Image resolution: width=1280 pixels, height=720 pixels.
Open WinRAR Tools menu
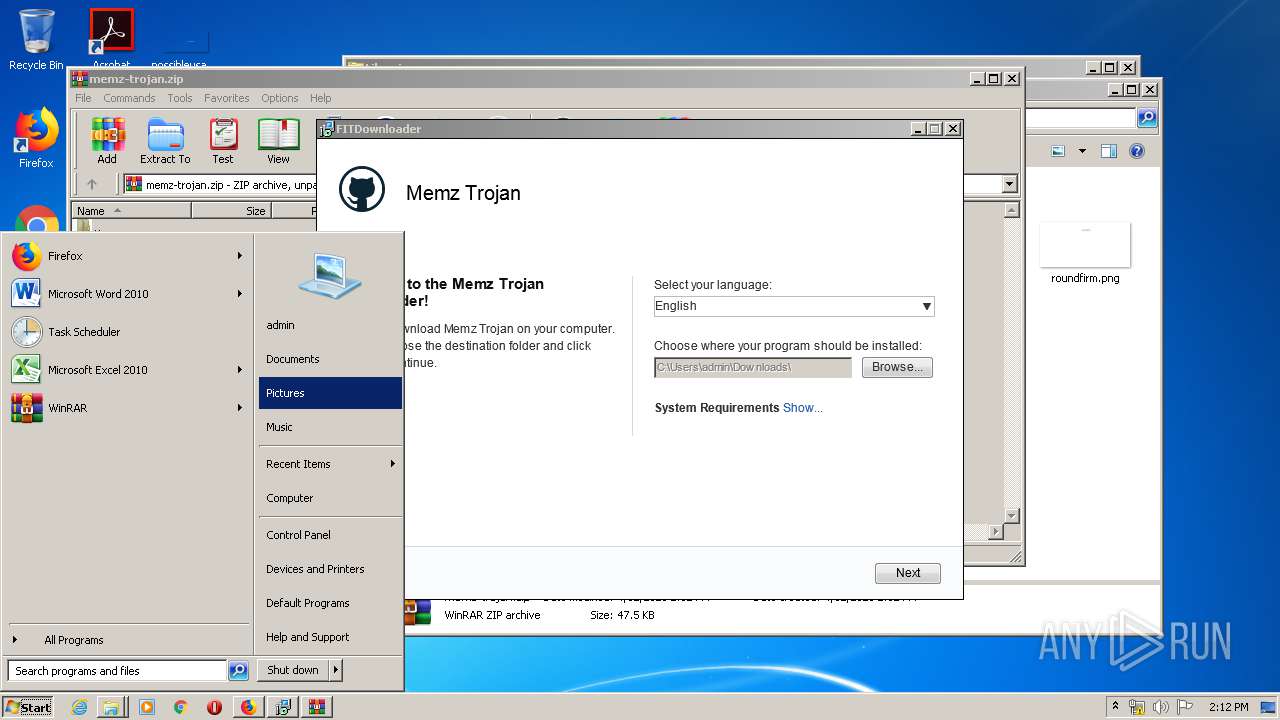click(x=180, y=98)
